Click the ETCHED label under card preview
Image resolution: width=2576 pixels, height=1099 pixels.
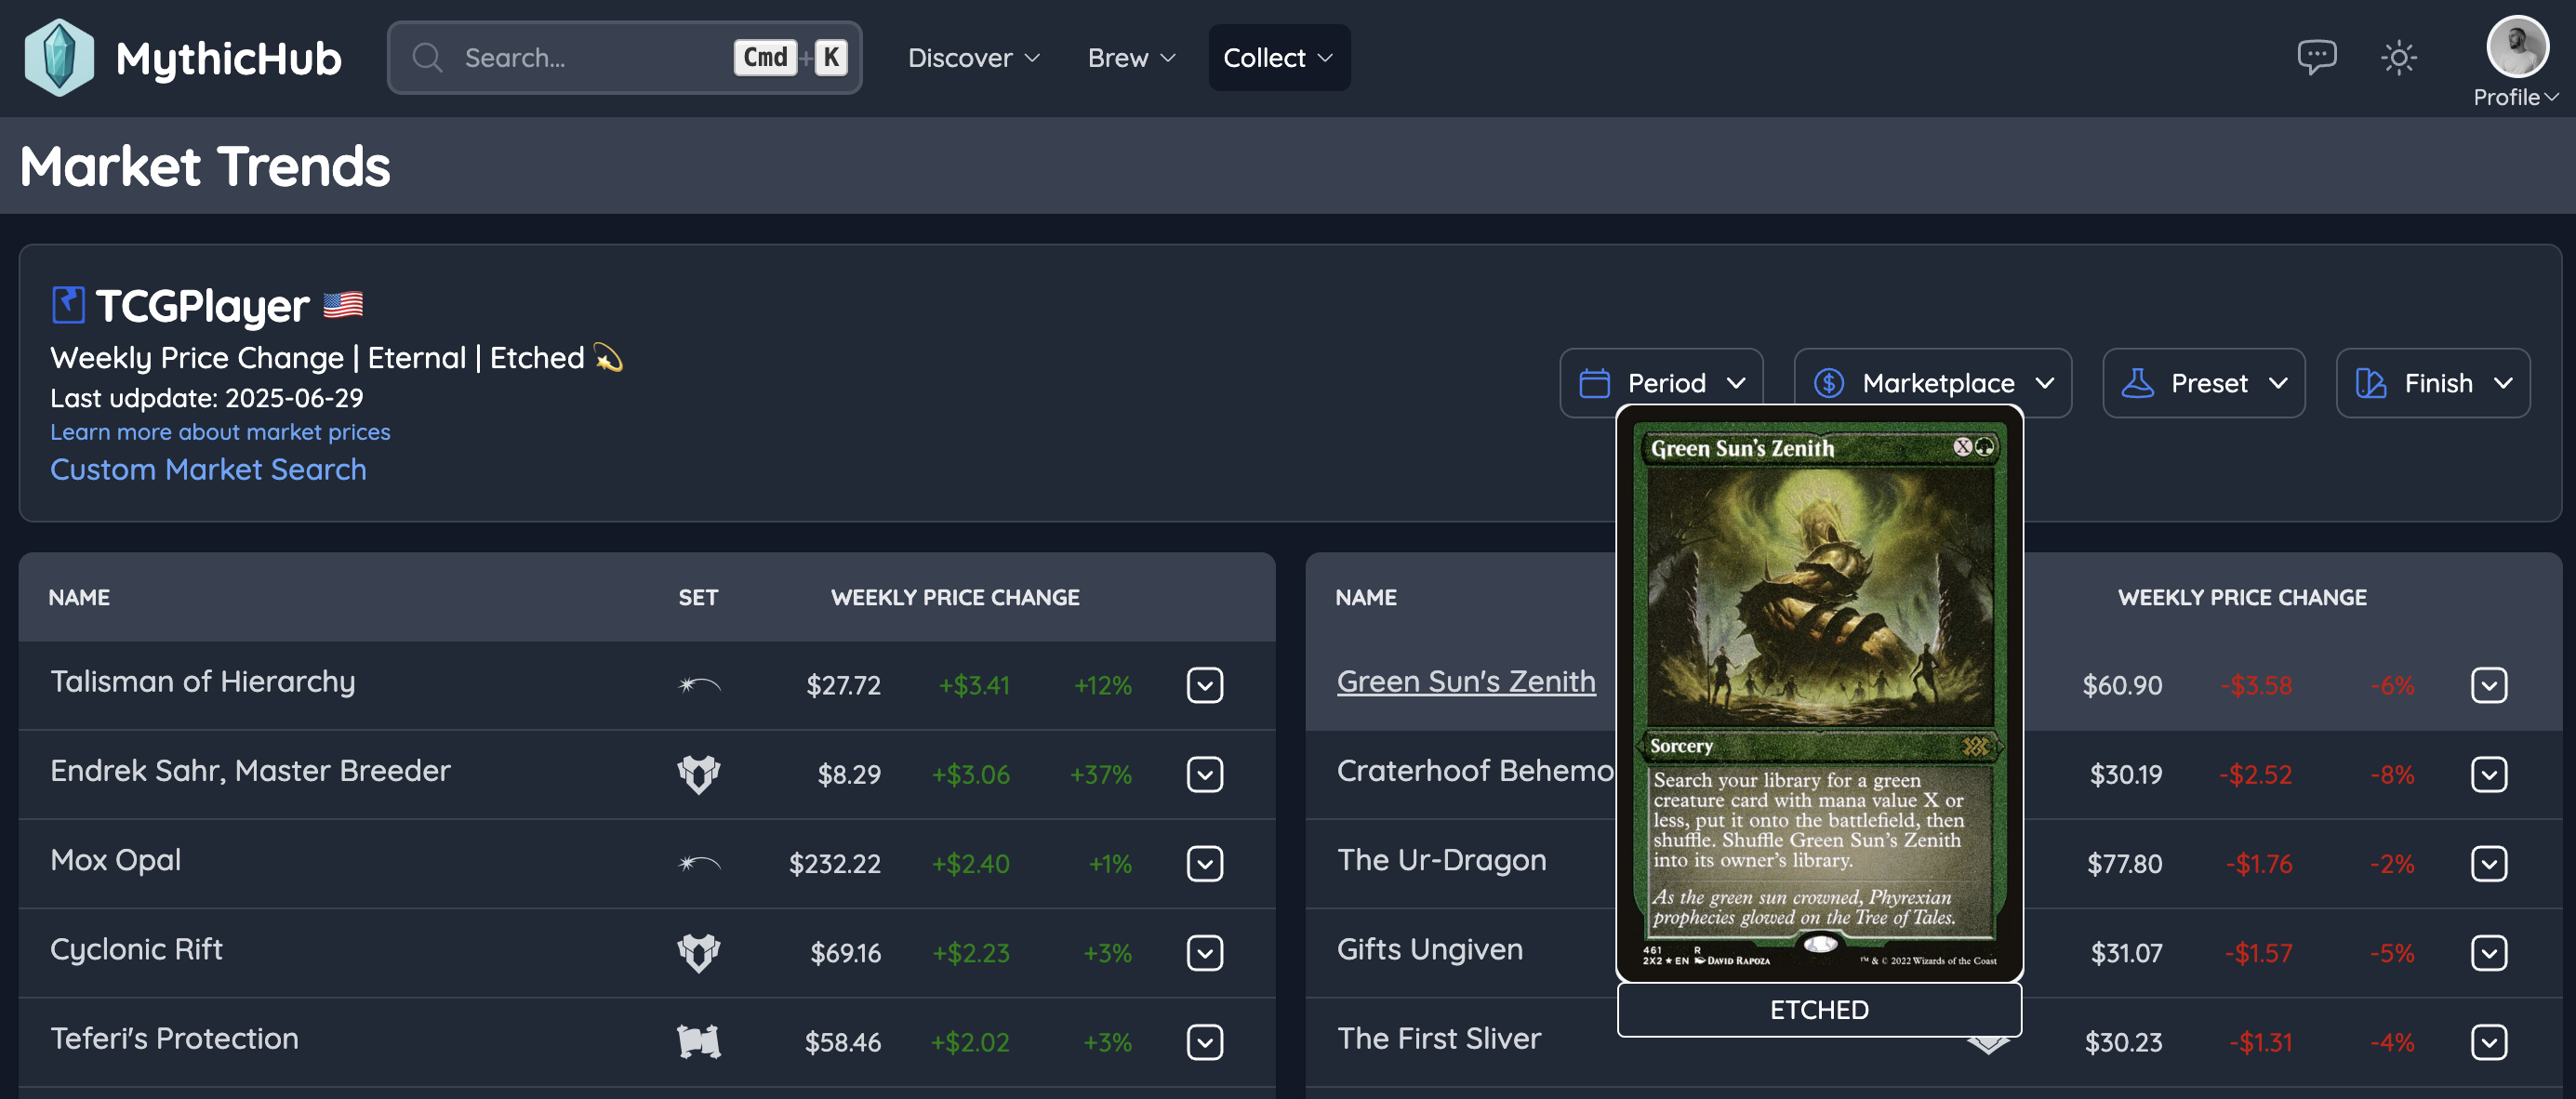pyautogui.click(x=1819, y=1009)
